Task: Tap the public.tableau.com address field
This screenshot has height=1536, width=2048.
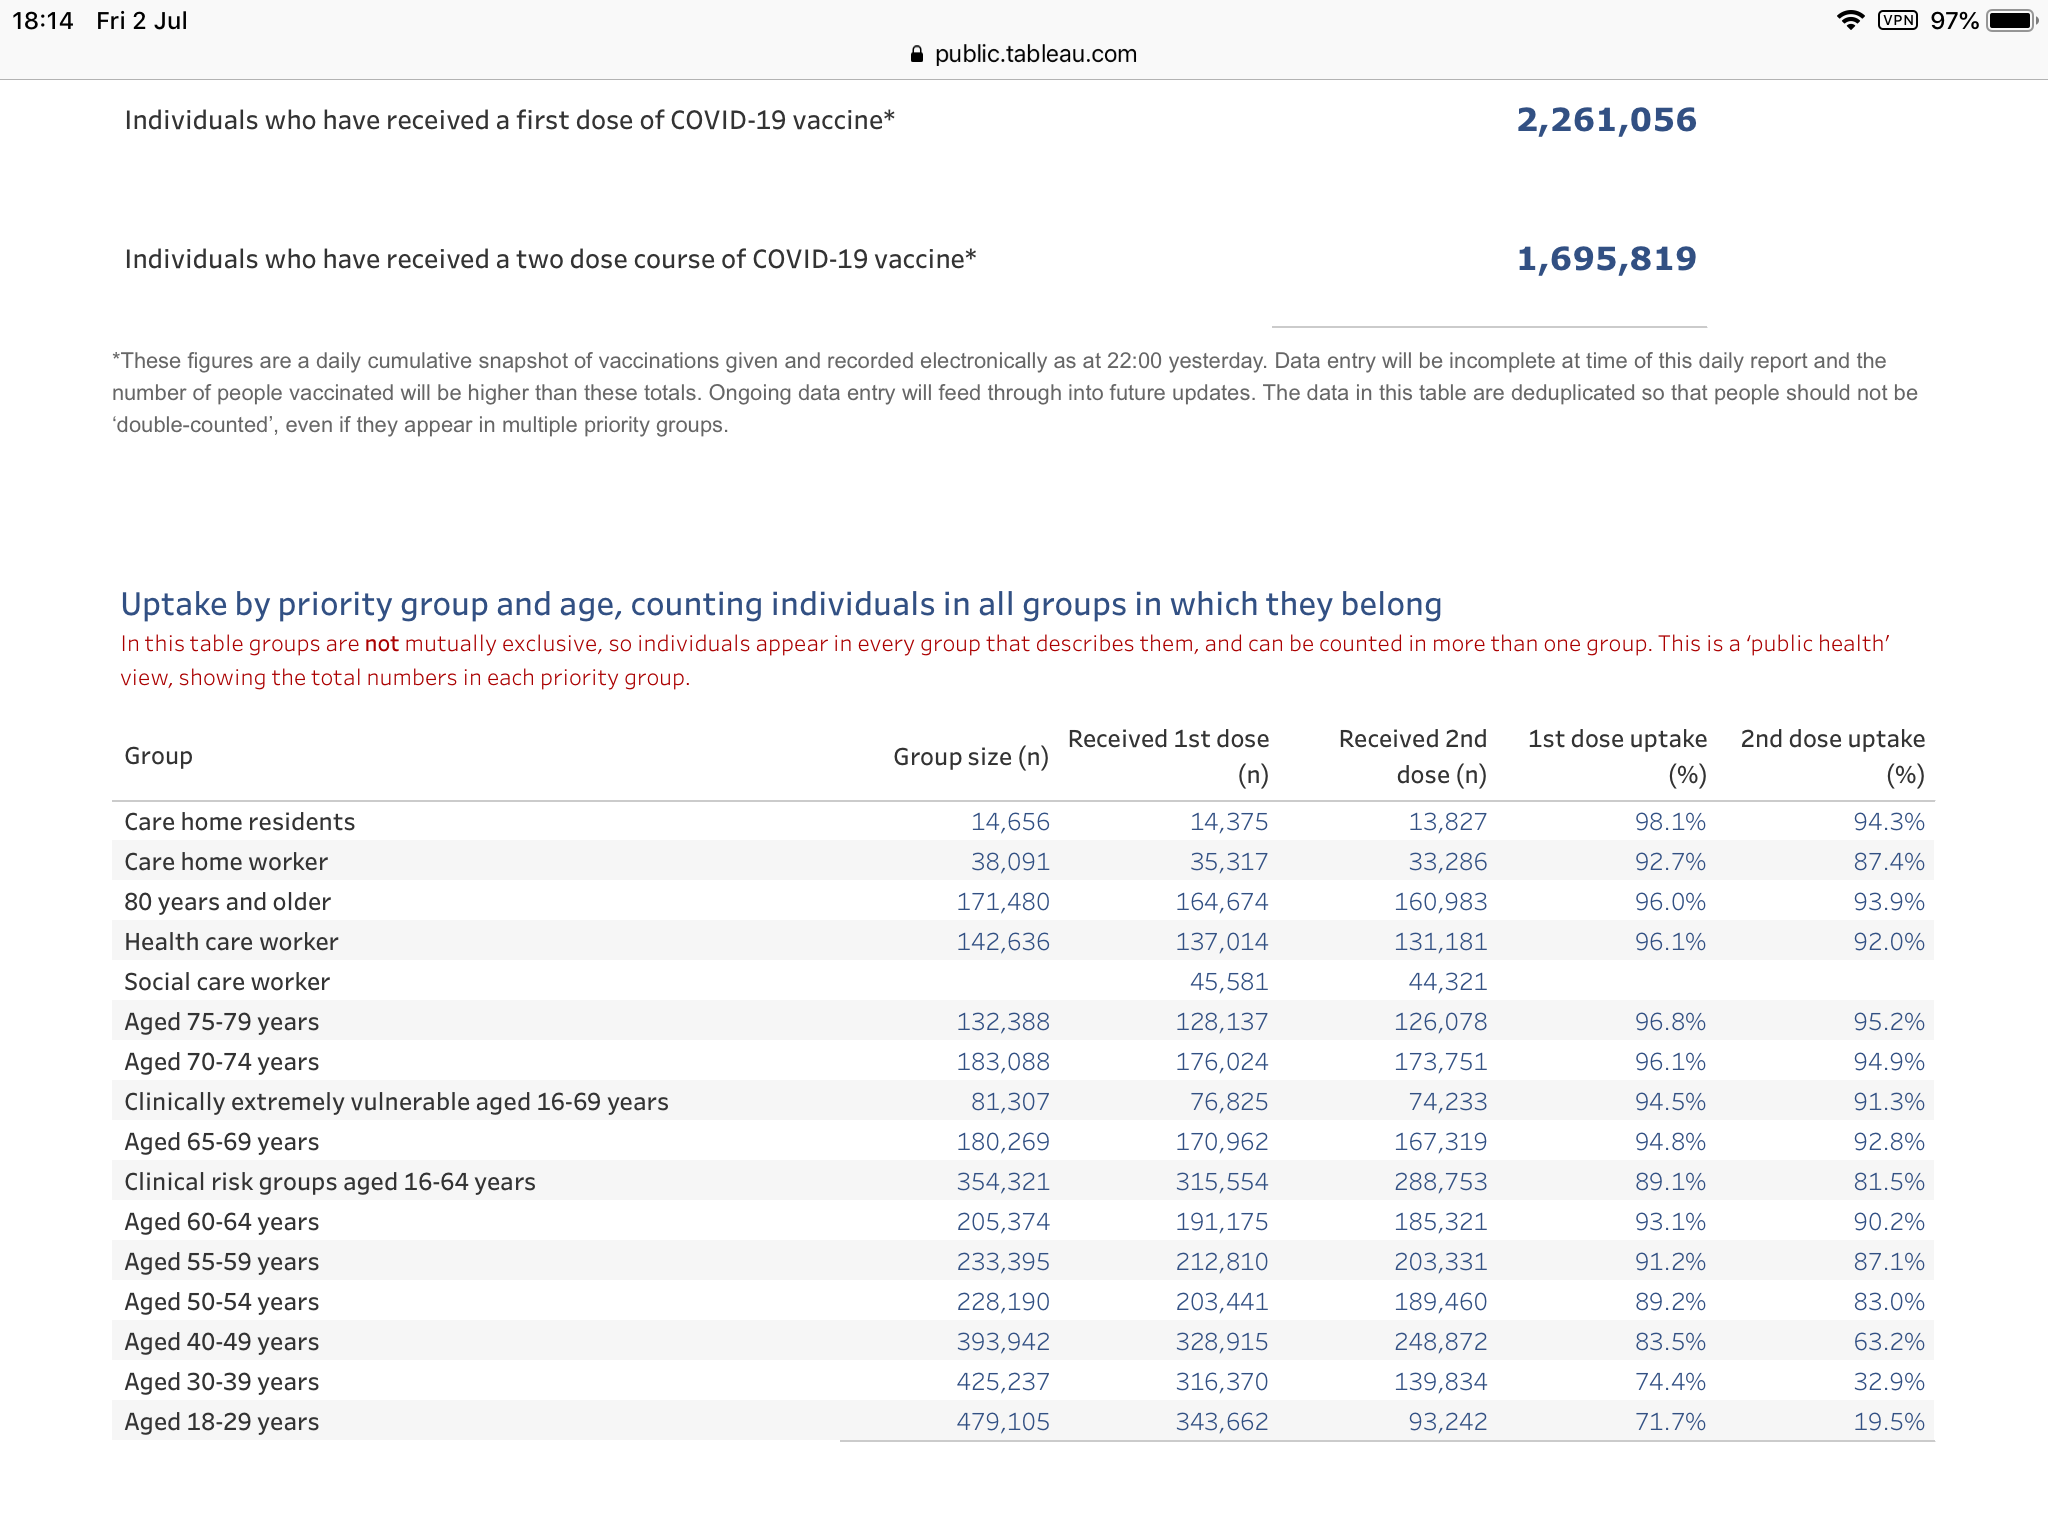Action: [1035, 54]
